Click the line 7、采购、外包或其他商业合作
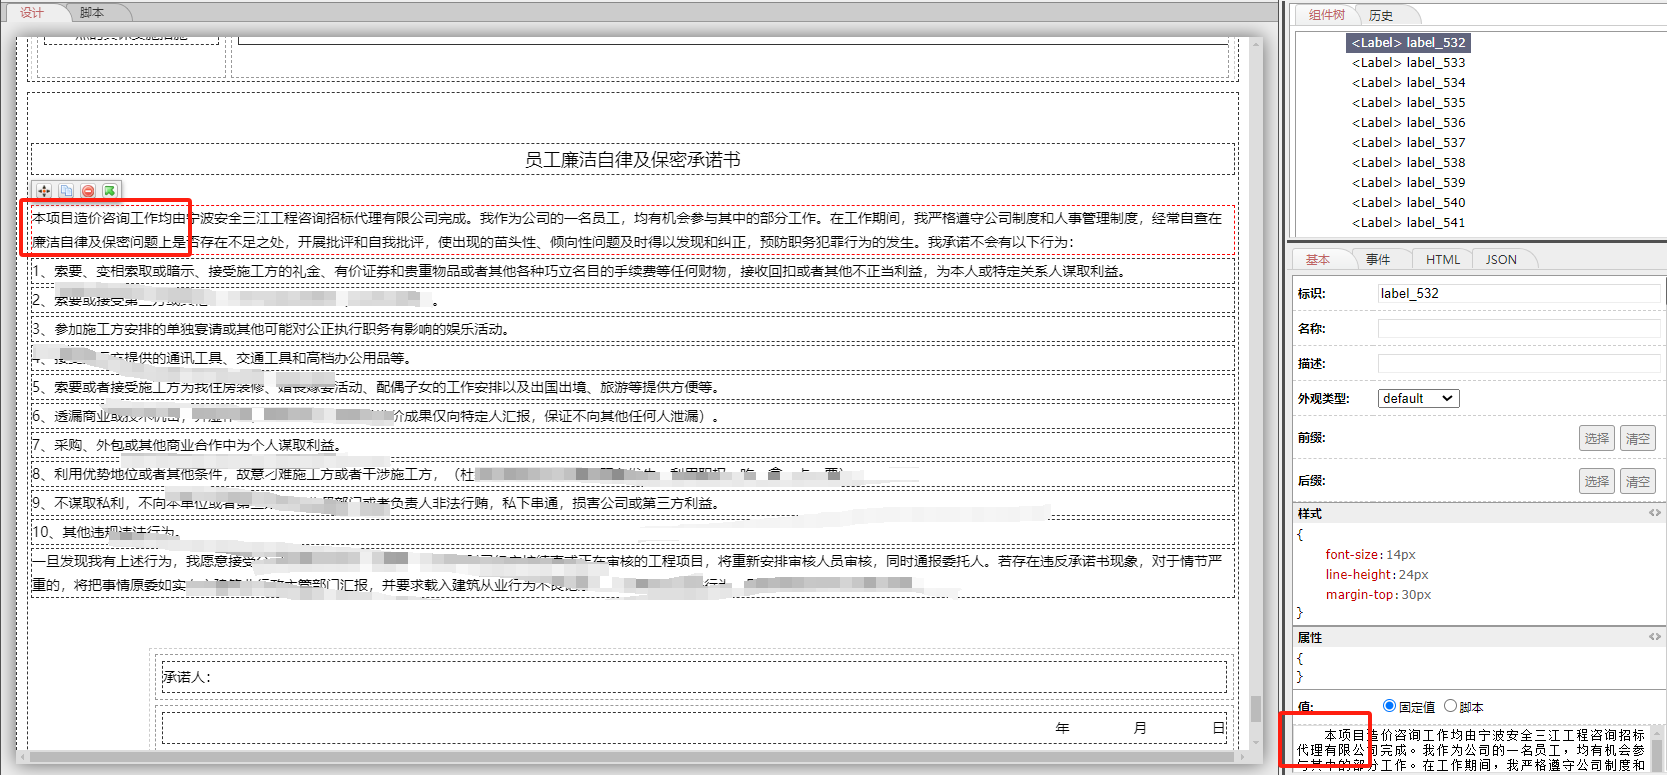 point(633,445)
